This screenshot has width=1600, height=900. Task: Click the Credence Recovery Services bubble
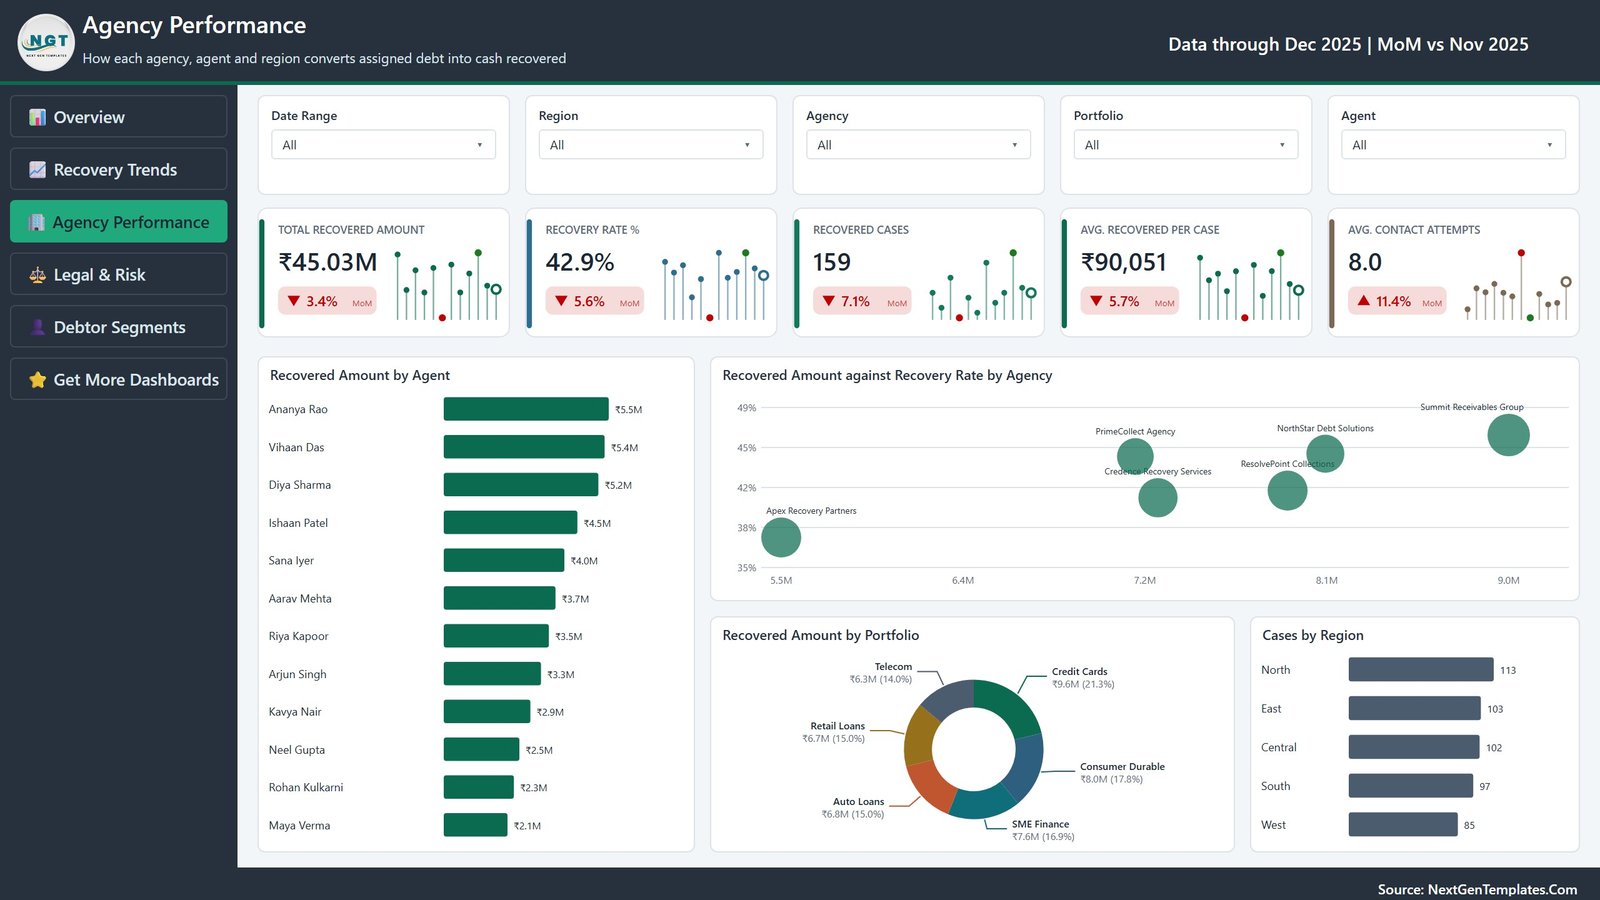[1158, 498]
